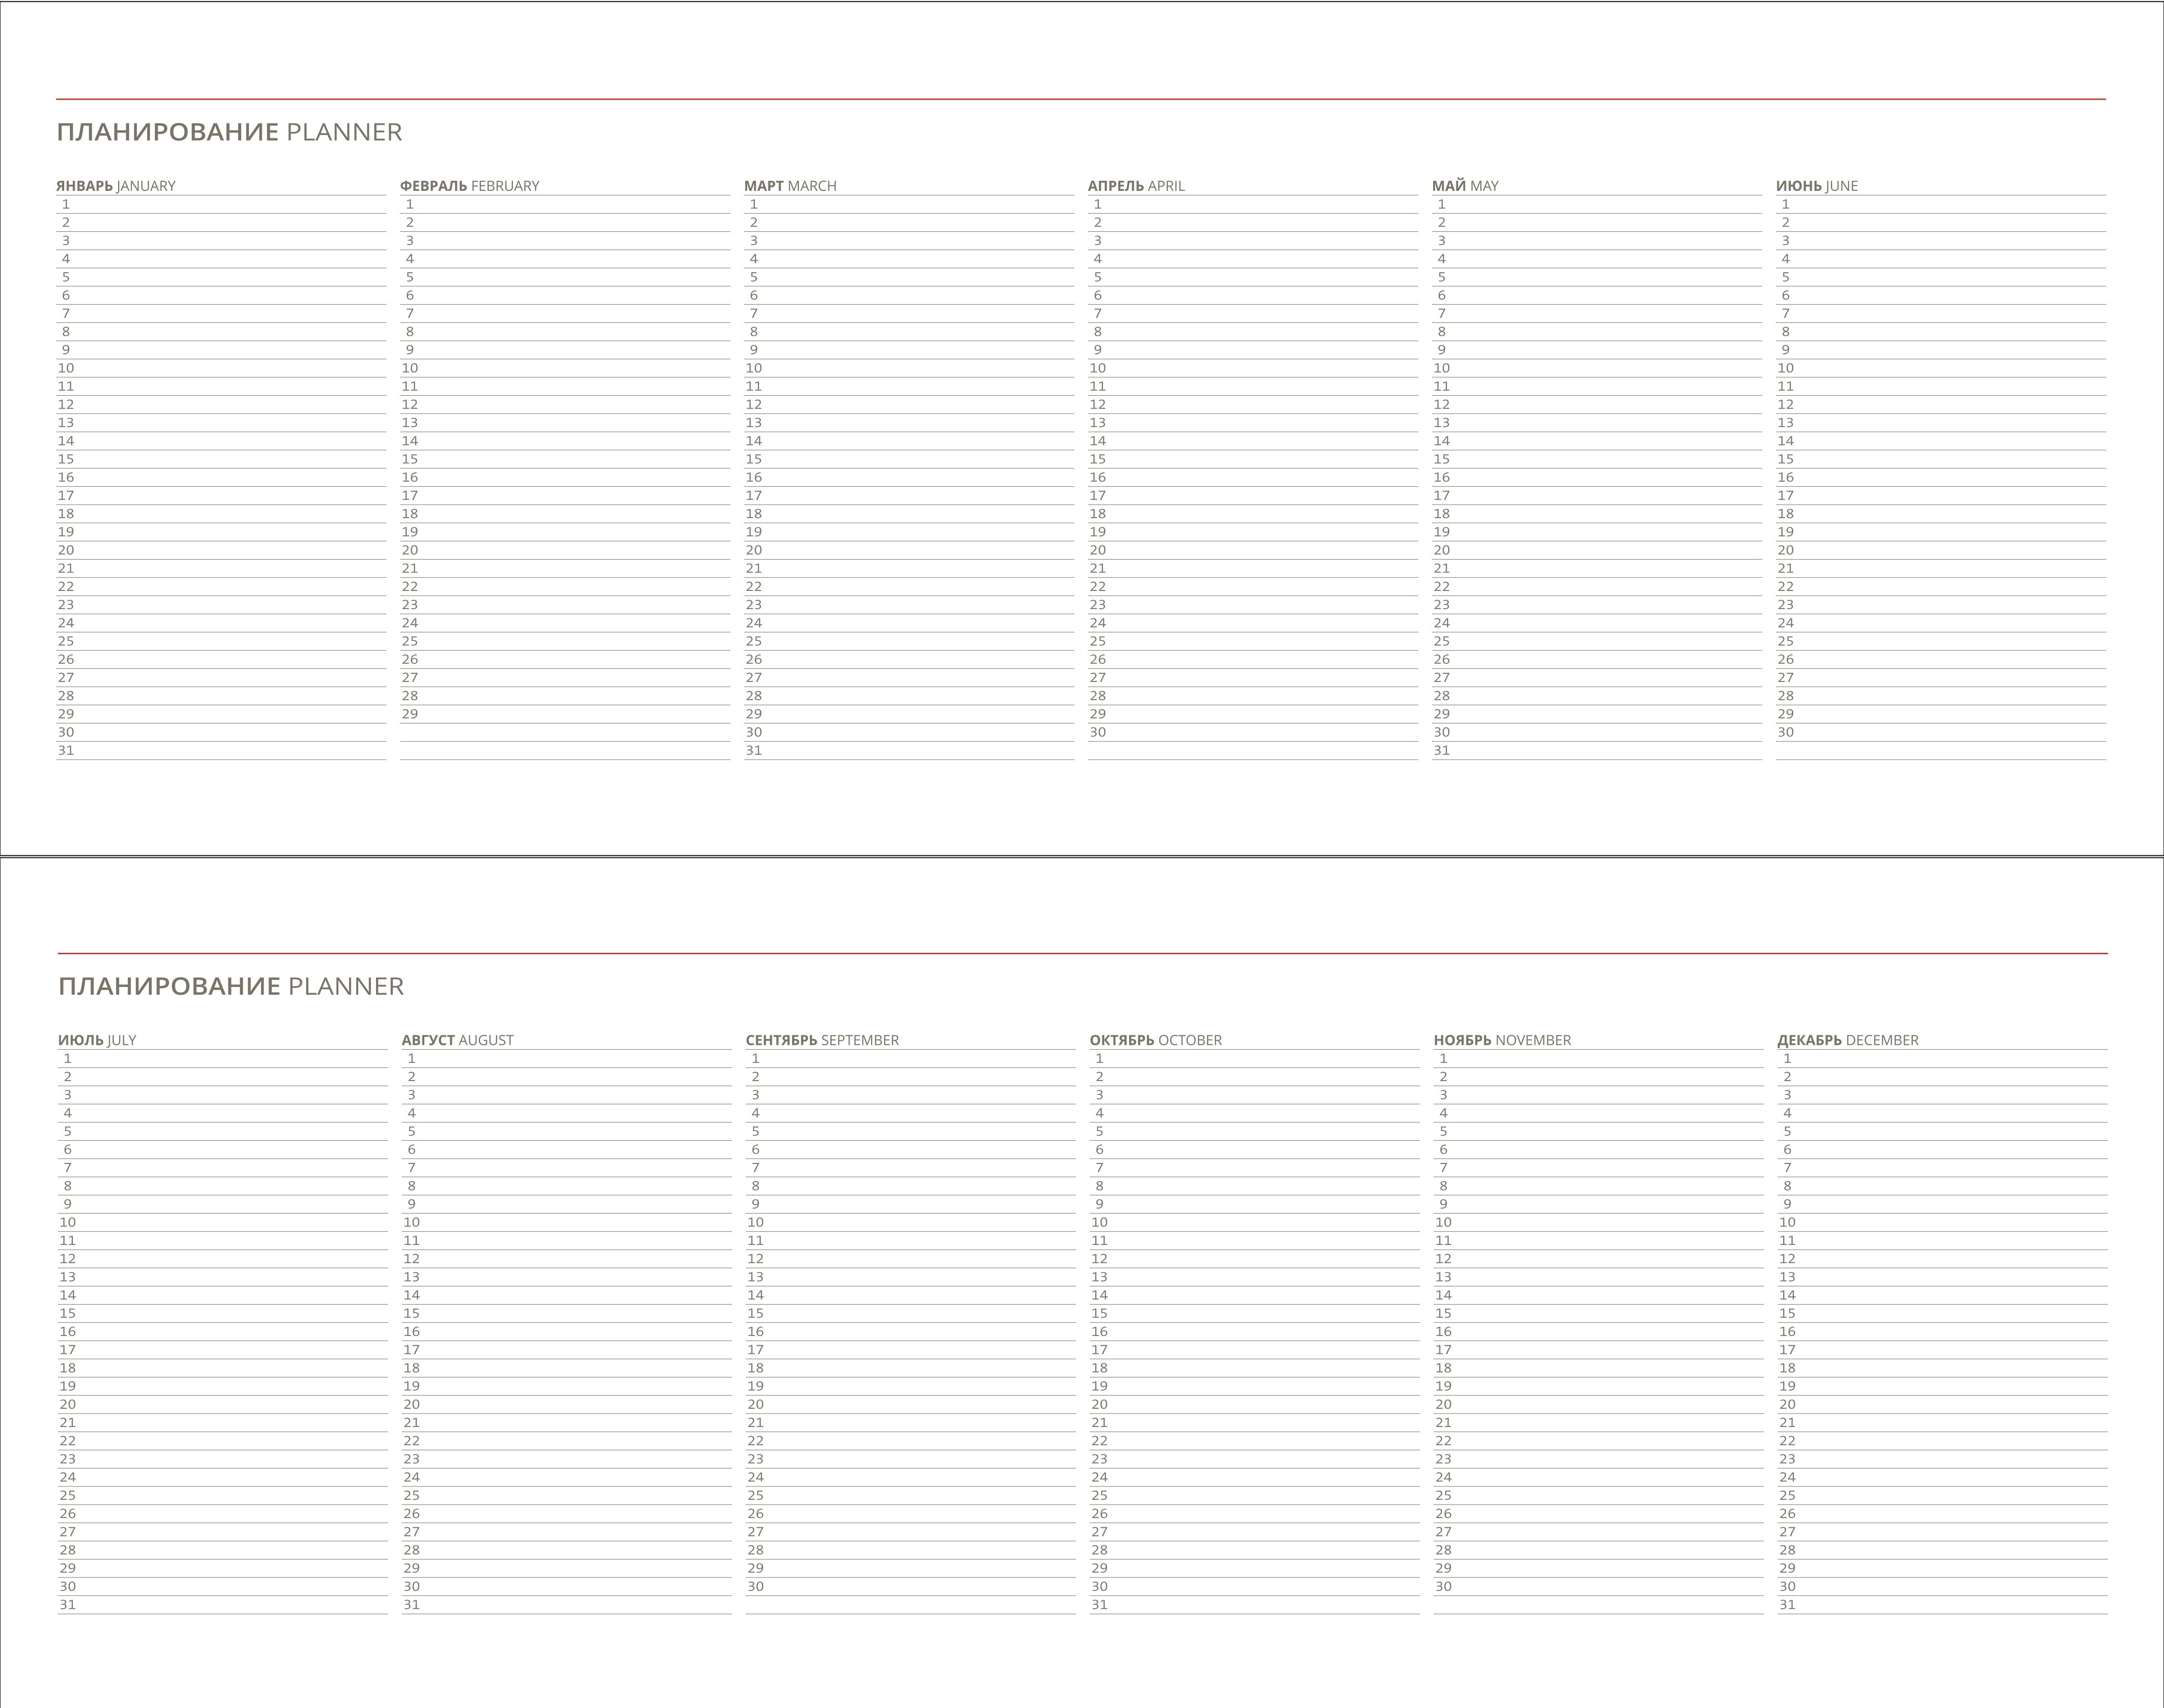Select day 1 row in September
This screenshot has height=1708, width=2164.
point(911,1058)
